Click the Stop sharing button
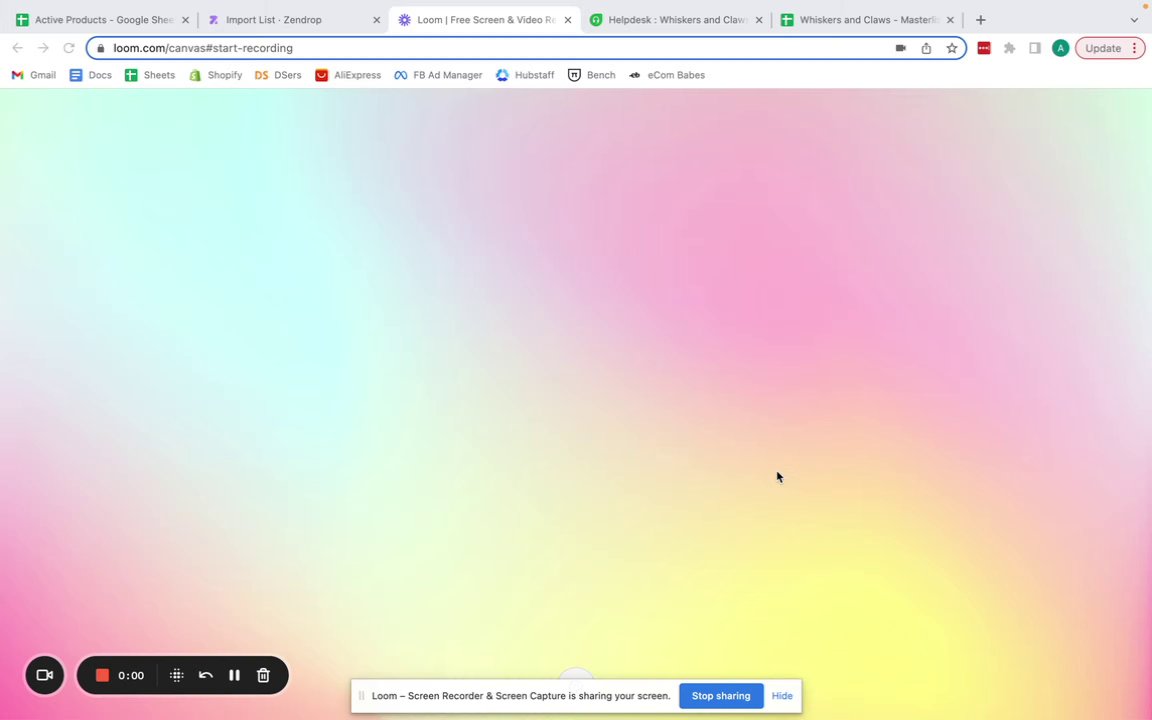Screen dimensions: 1152x720 tap(721, 696)
